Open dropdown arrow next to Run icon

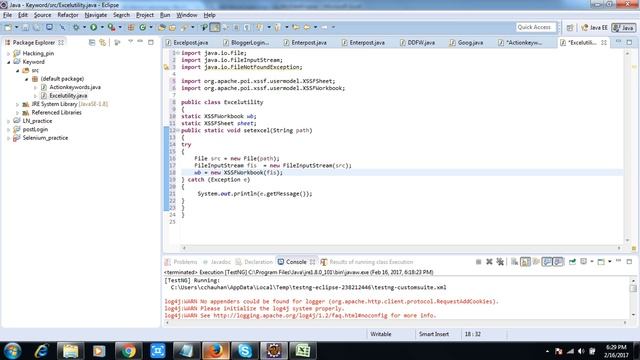tap(102, 27)
